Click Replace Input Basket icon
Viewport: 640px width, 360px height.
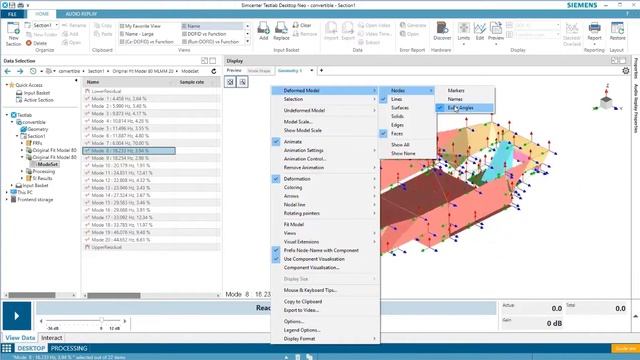point(281,29)
